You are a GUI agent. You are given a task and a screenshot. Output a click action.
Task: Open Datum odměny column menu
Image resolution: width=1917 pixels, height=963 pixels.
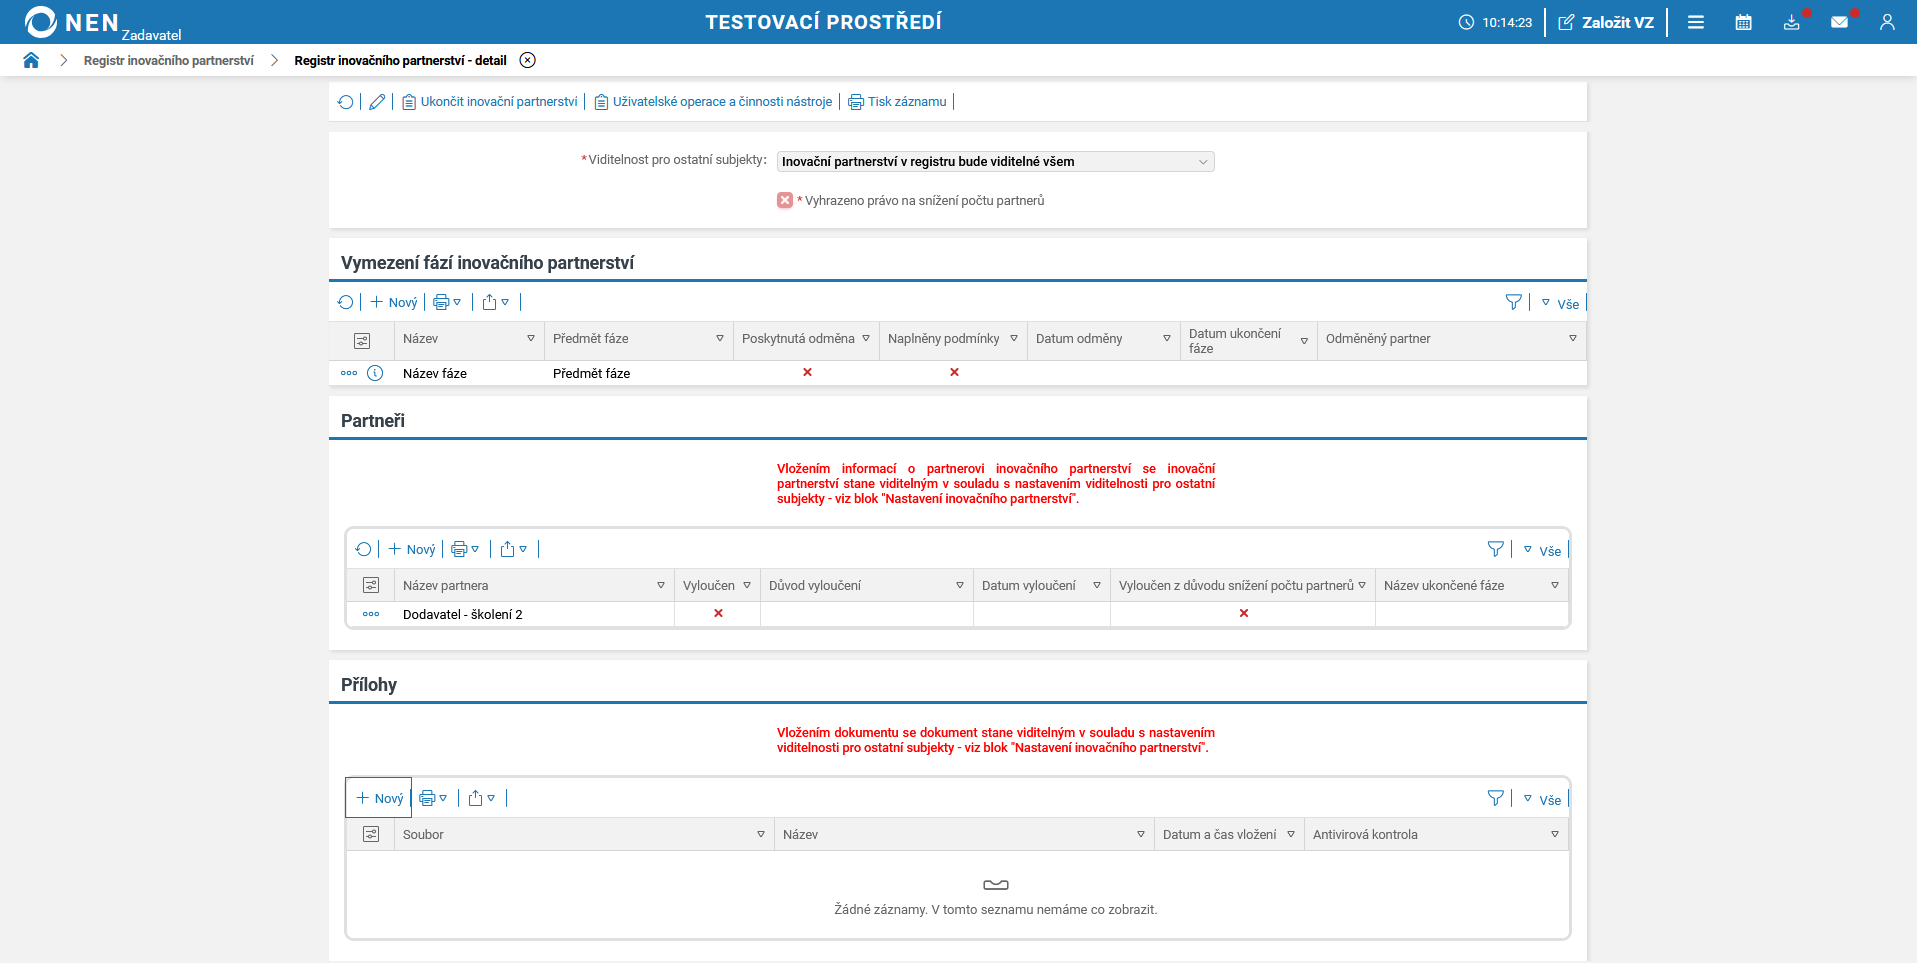(x=1167, y=339)
